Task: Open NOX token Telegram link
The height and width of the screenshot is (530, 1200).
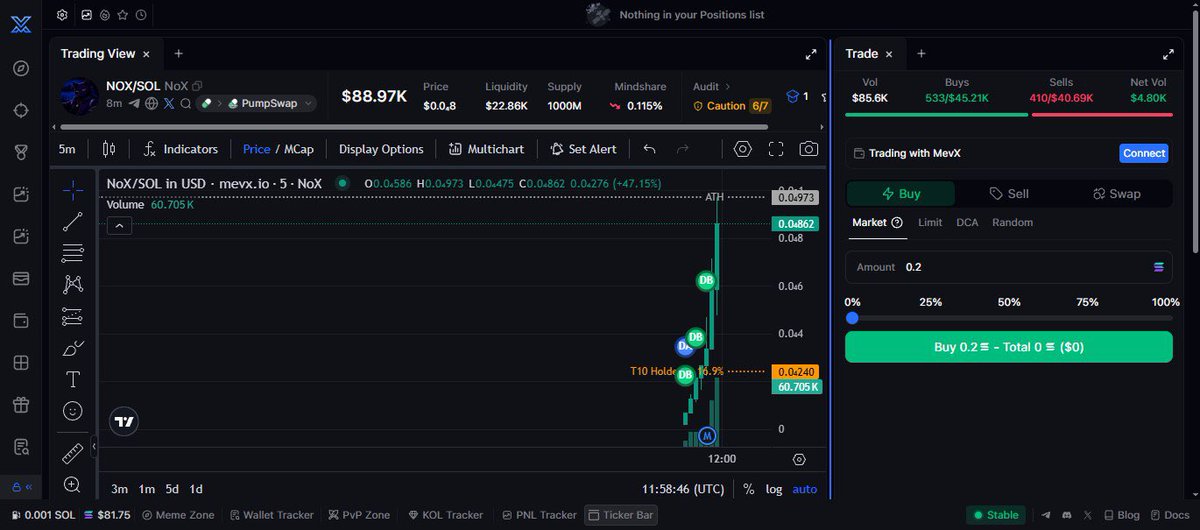Action: (x=134, y=103)
